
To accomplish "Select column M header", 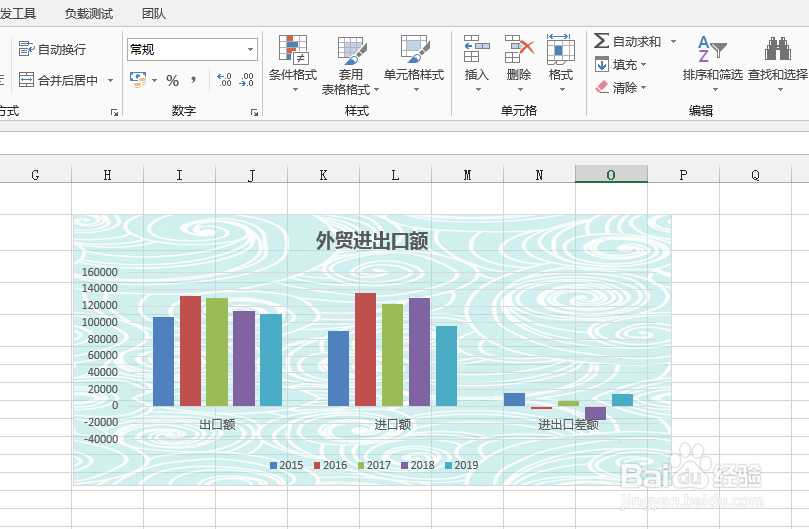I will (x=467, y=175).
